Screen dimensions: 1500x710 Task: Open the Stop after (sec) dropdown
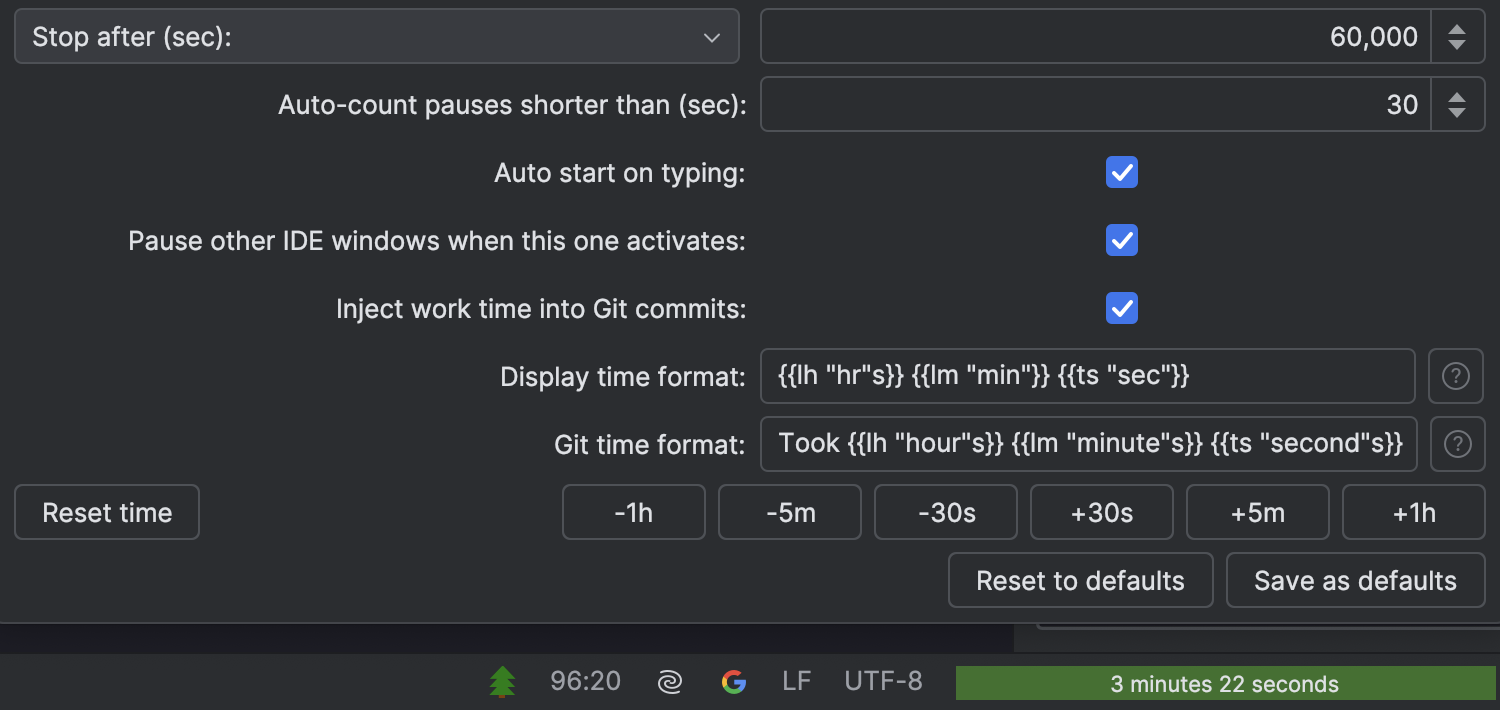tap(376, 37)
